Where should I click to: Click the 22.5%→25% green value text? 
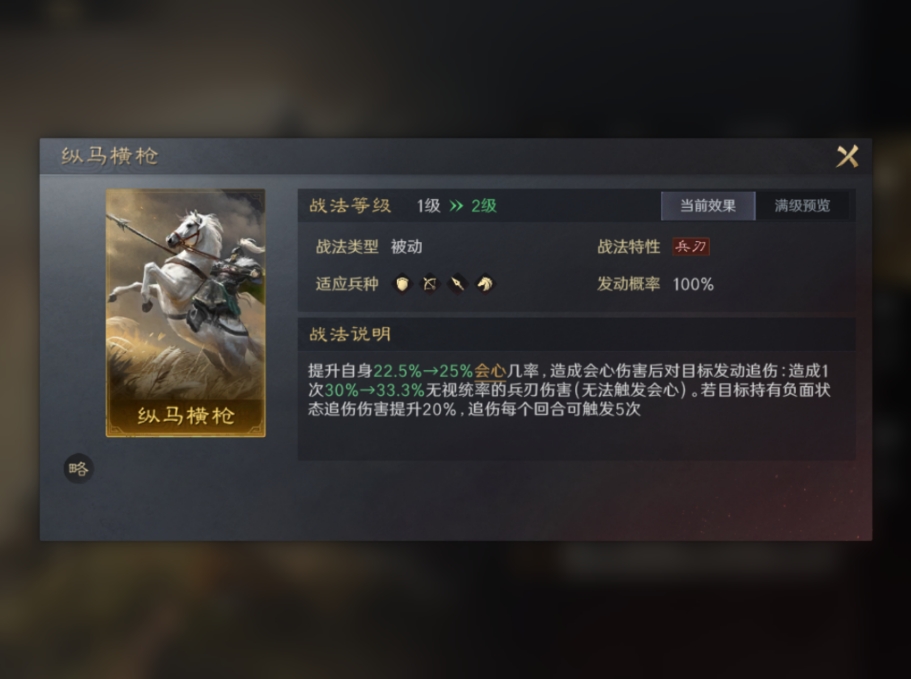click(423, 371)
